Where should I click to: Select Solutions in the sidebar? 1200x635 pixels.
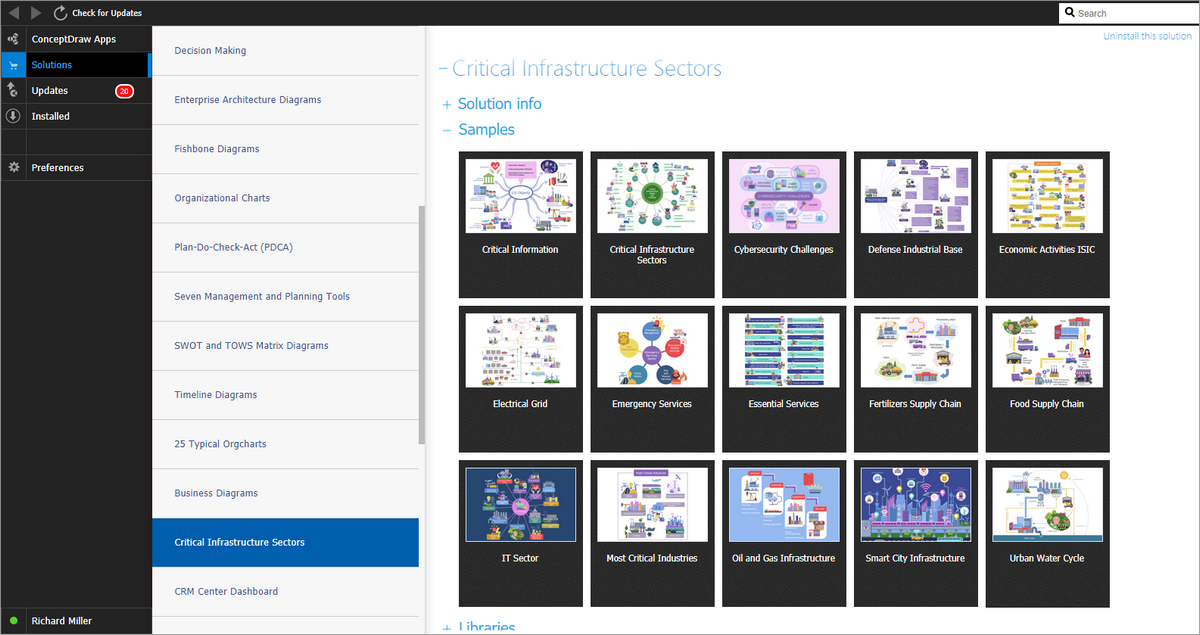coord(75,65)
